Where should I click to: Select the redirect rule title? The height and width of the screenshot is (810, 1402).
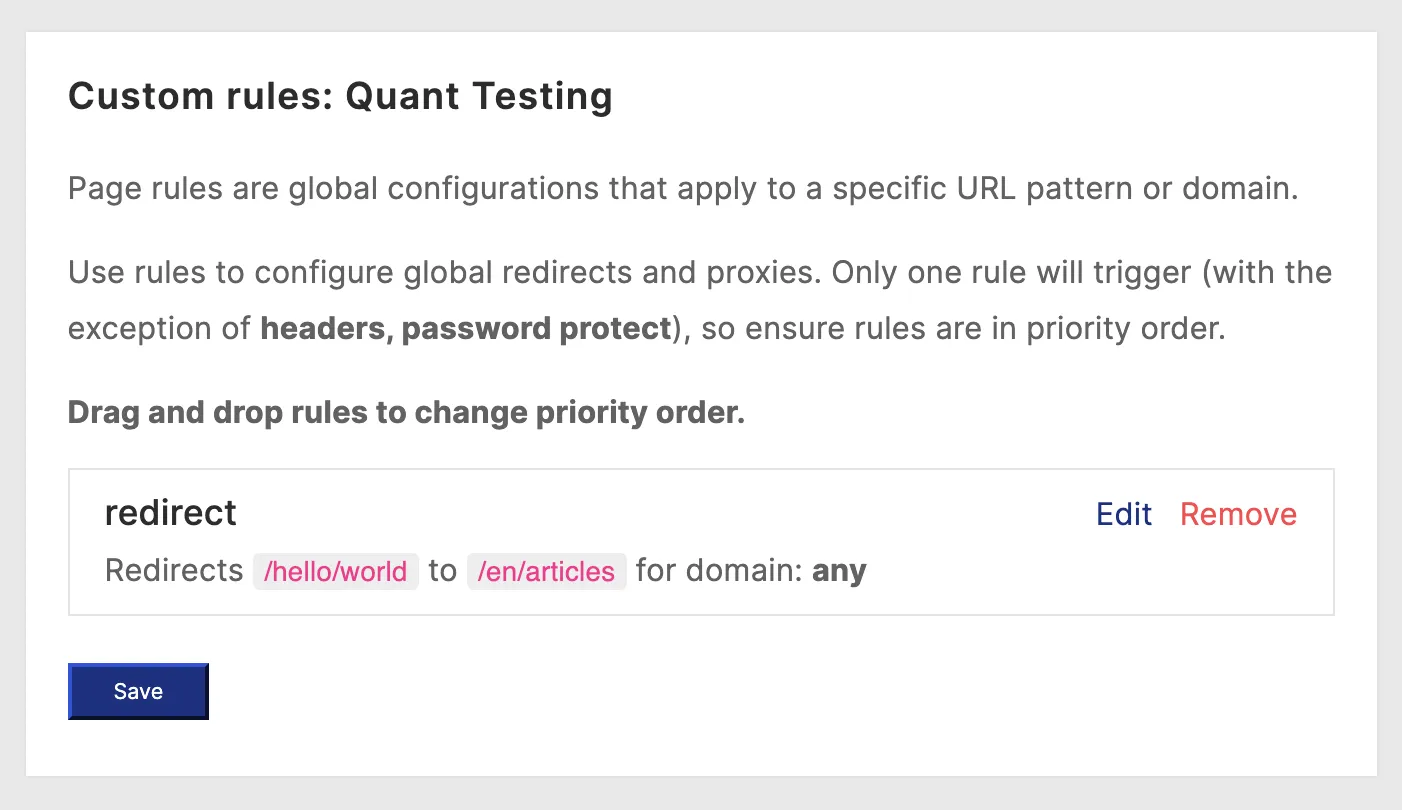(x=170, y=513)
